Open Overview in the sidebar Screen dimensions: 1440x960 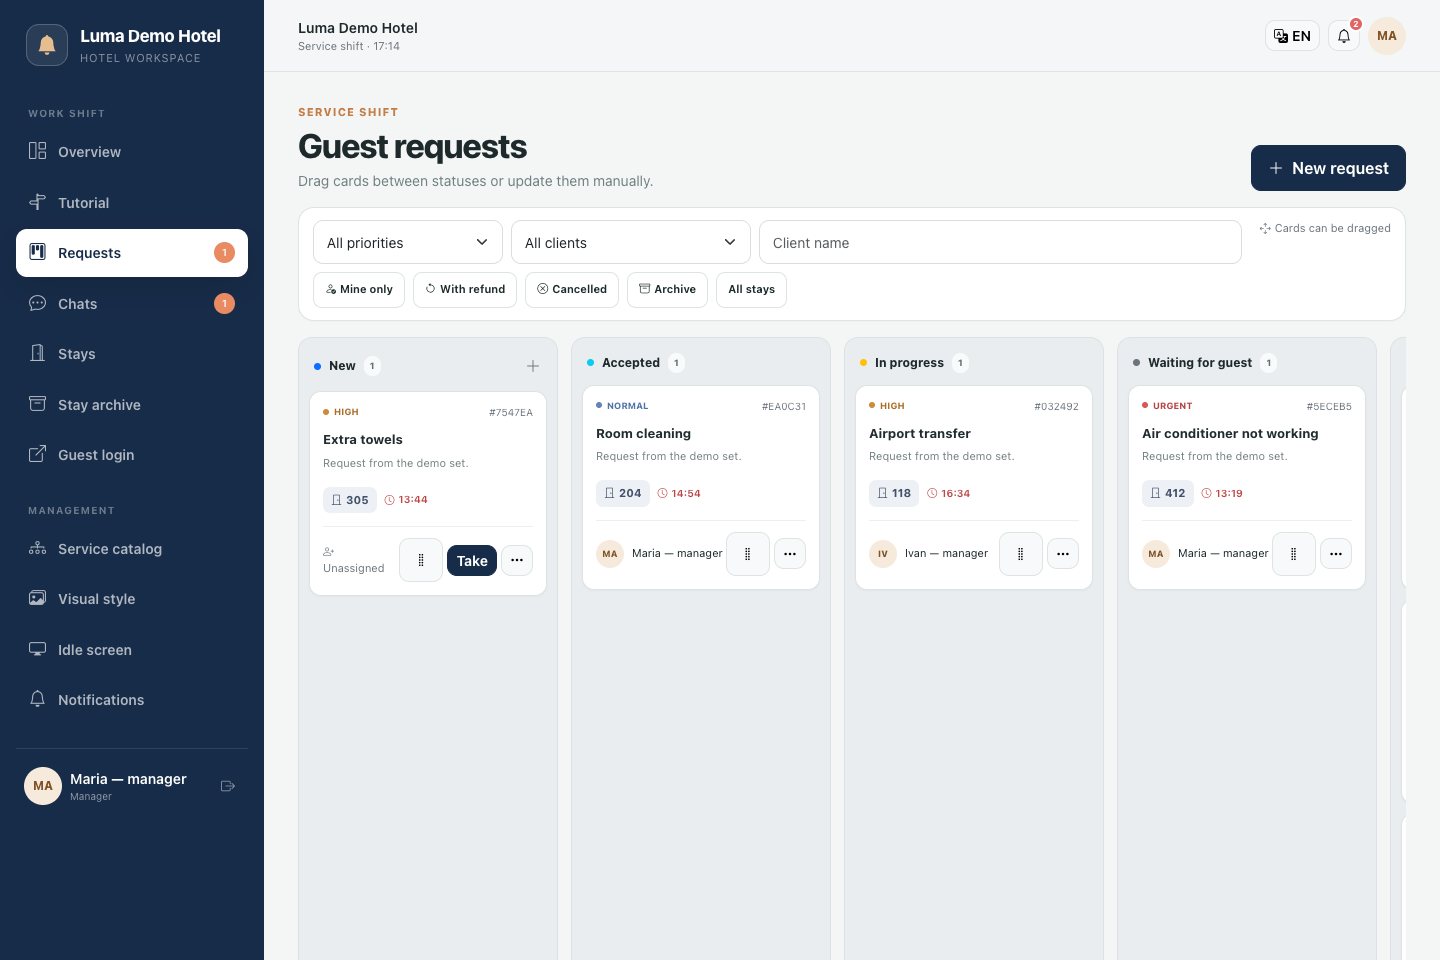coord(132,152)
